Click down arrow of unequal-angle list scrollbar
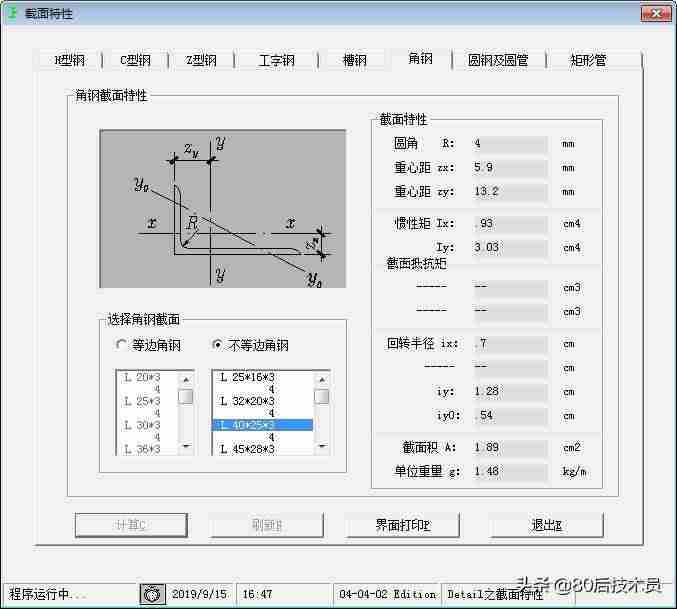The width and height of the screenshot is (677, 609). (x=322, y=446)
